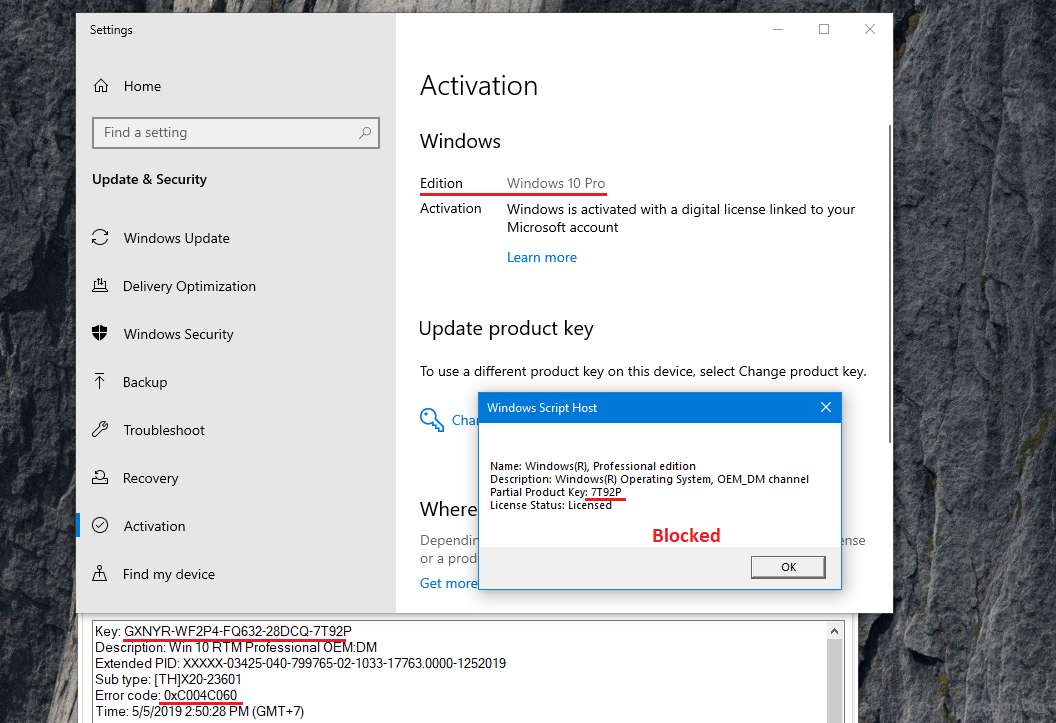This screenshot has width=1056, height=723.
Task: Click the Recovery icon in sidebar
Action: click(100, 478)
